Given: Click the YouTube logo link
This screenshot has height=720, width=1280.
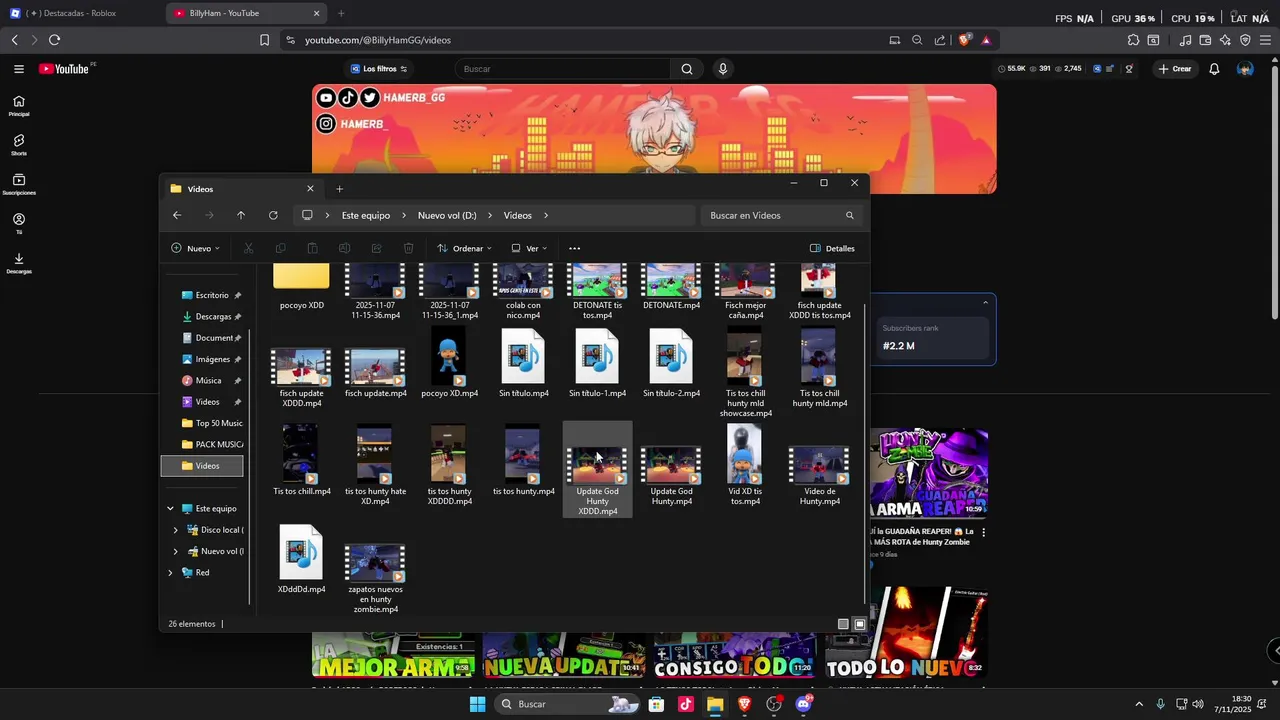Looking at the screenshot, I should pyautogui.click(x=64, y=69).
